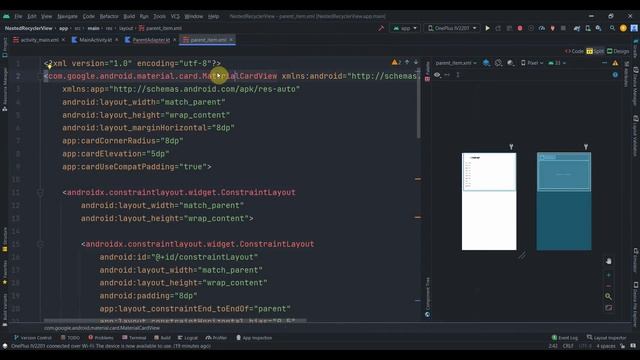Switch to activity_main.xml tab
640x360 pixels.
pos(39,40)
